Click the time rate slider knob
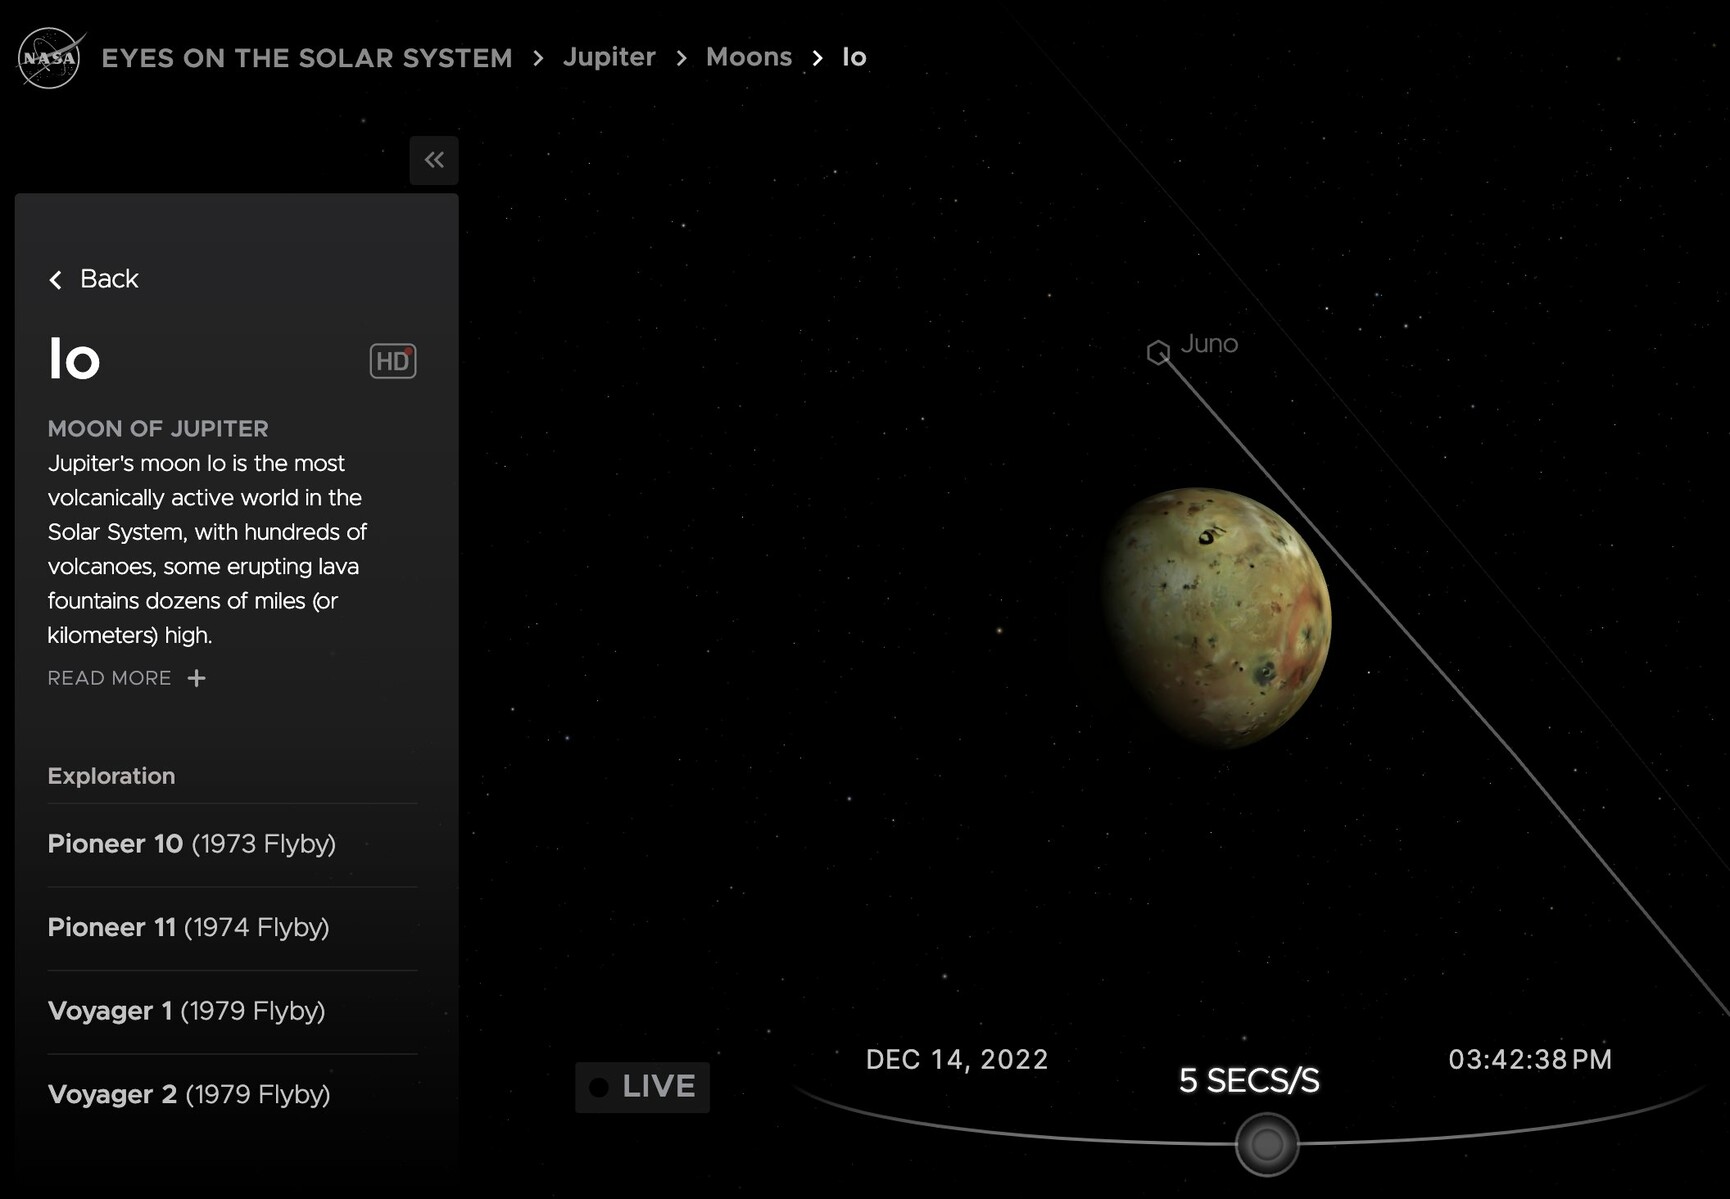This screenshot has width=1730, height=1199. click(1266, 1144)
